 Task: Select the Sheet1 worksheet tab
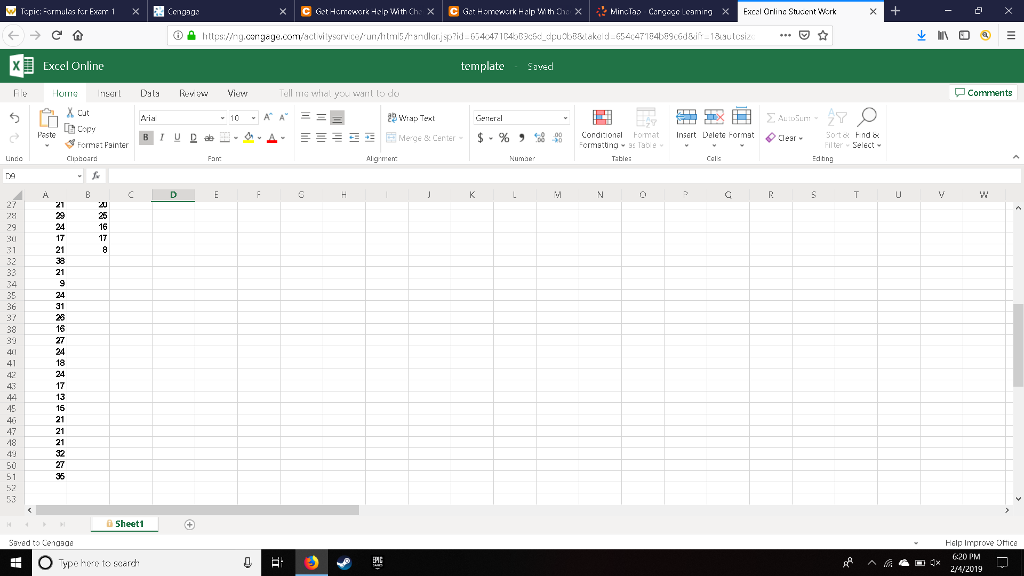pos(125,524)
